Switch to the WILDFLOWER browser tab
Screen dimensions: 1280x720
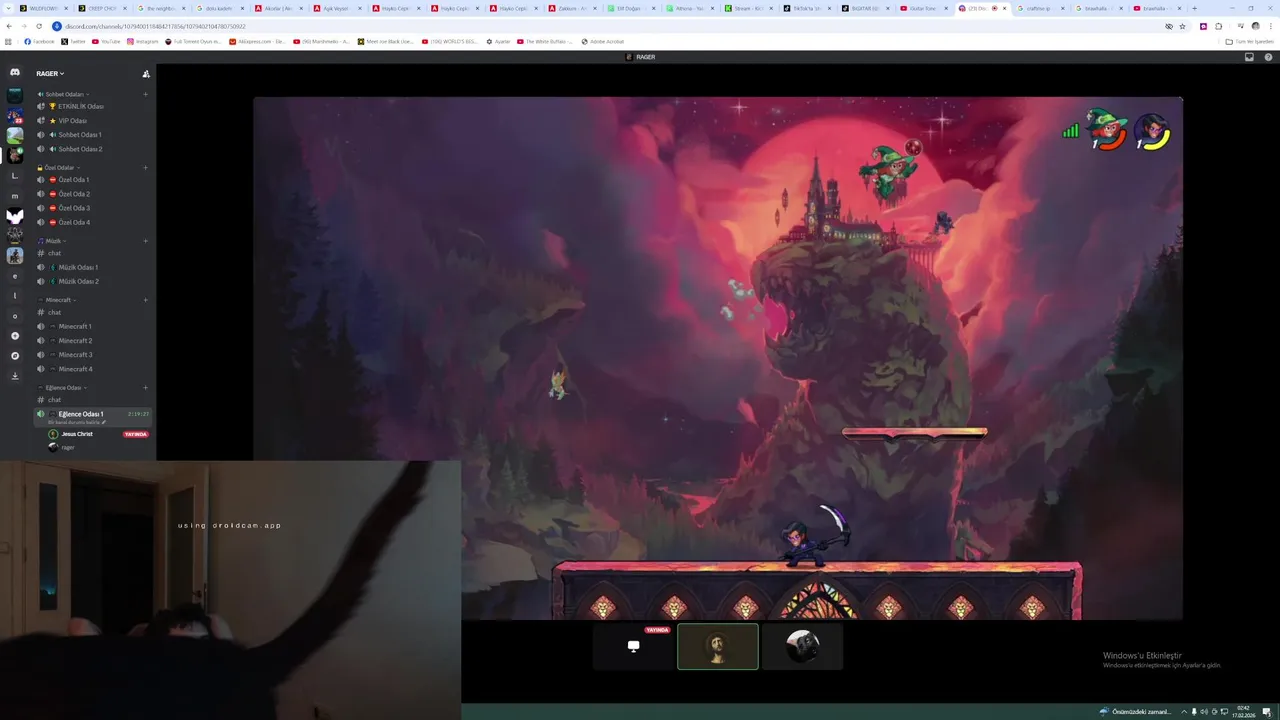42,8
